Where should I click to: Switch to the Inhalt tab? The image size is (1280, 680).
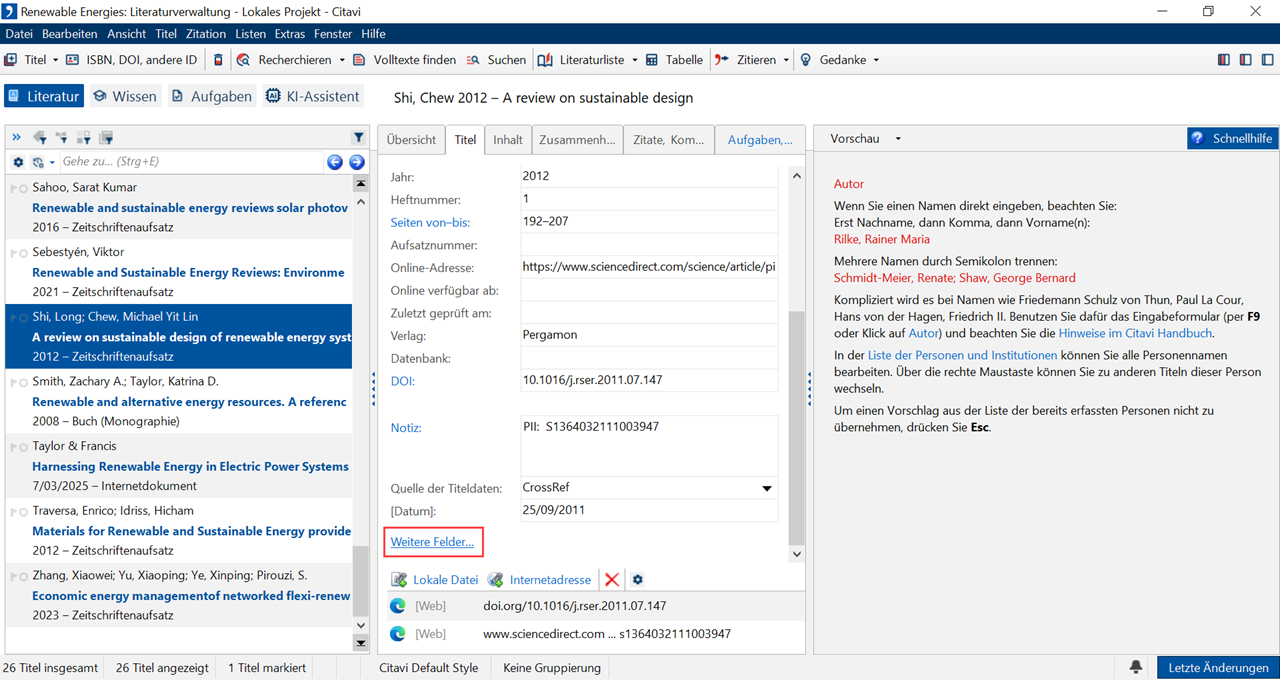(x=508, y=140)
